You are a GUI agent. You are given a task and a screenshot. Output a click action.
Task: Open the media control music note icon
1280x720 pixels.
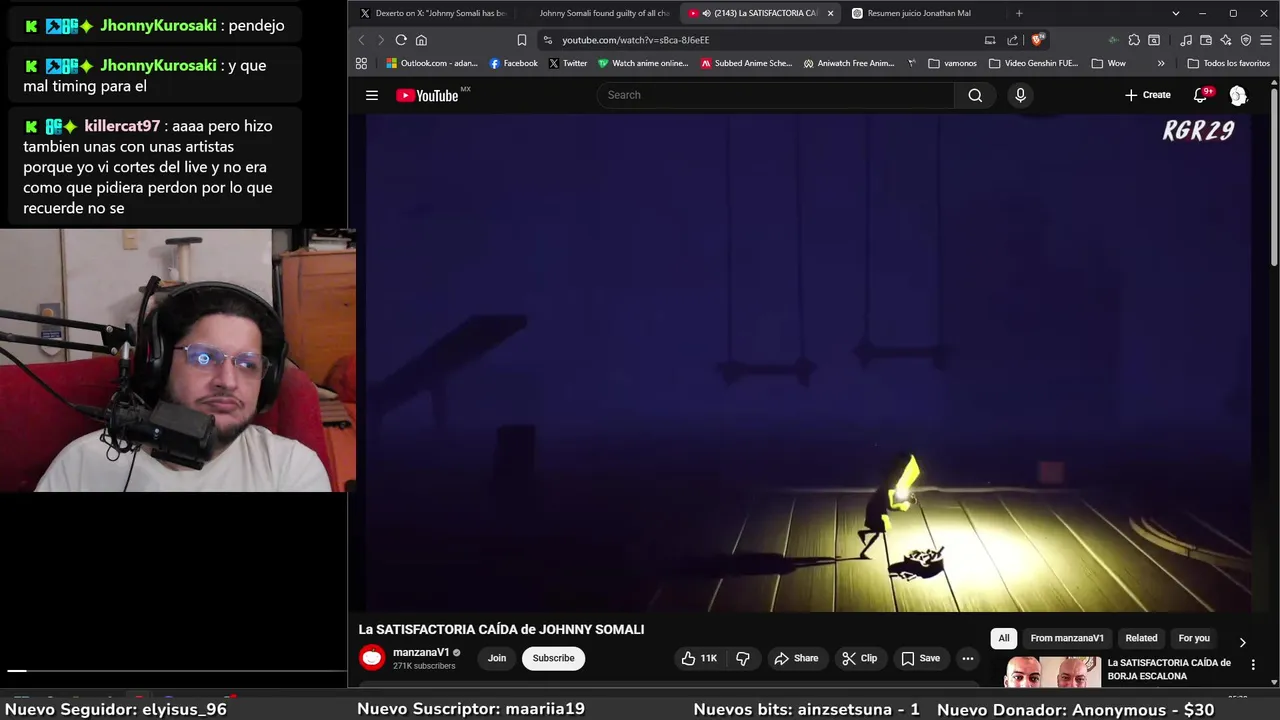coord(1186,40)
